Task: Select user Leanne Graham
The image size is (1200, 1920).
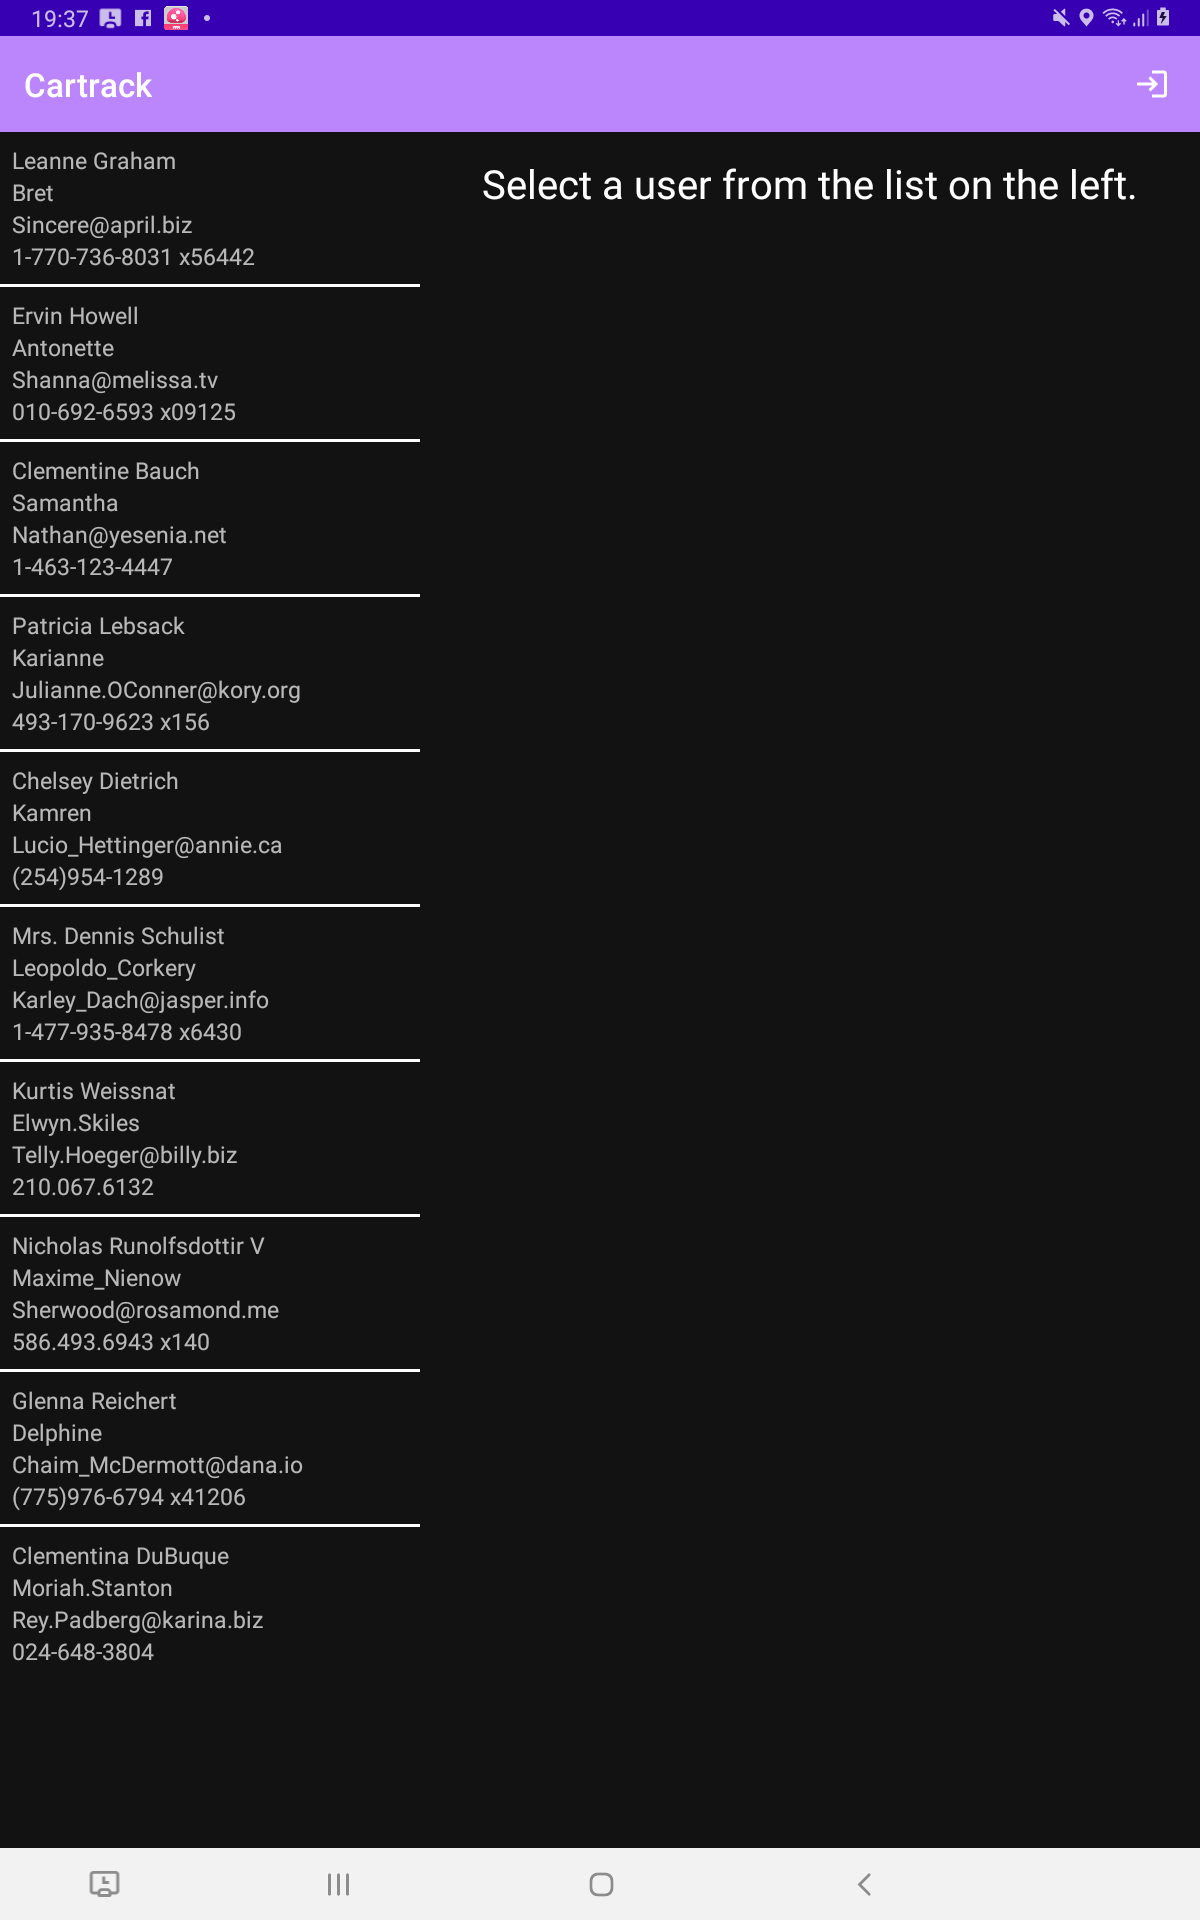Action: point(208,210)
